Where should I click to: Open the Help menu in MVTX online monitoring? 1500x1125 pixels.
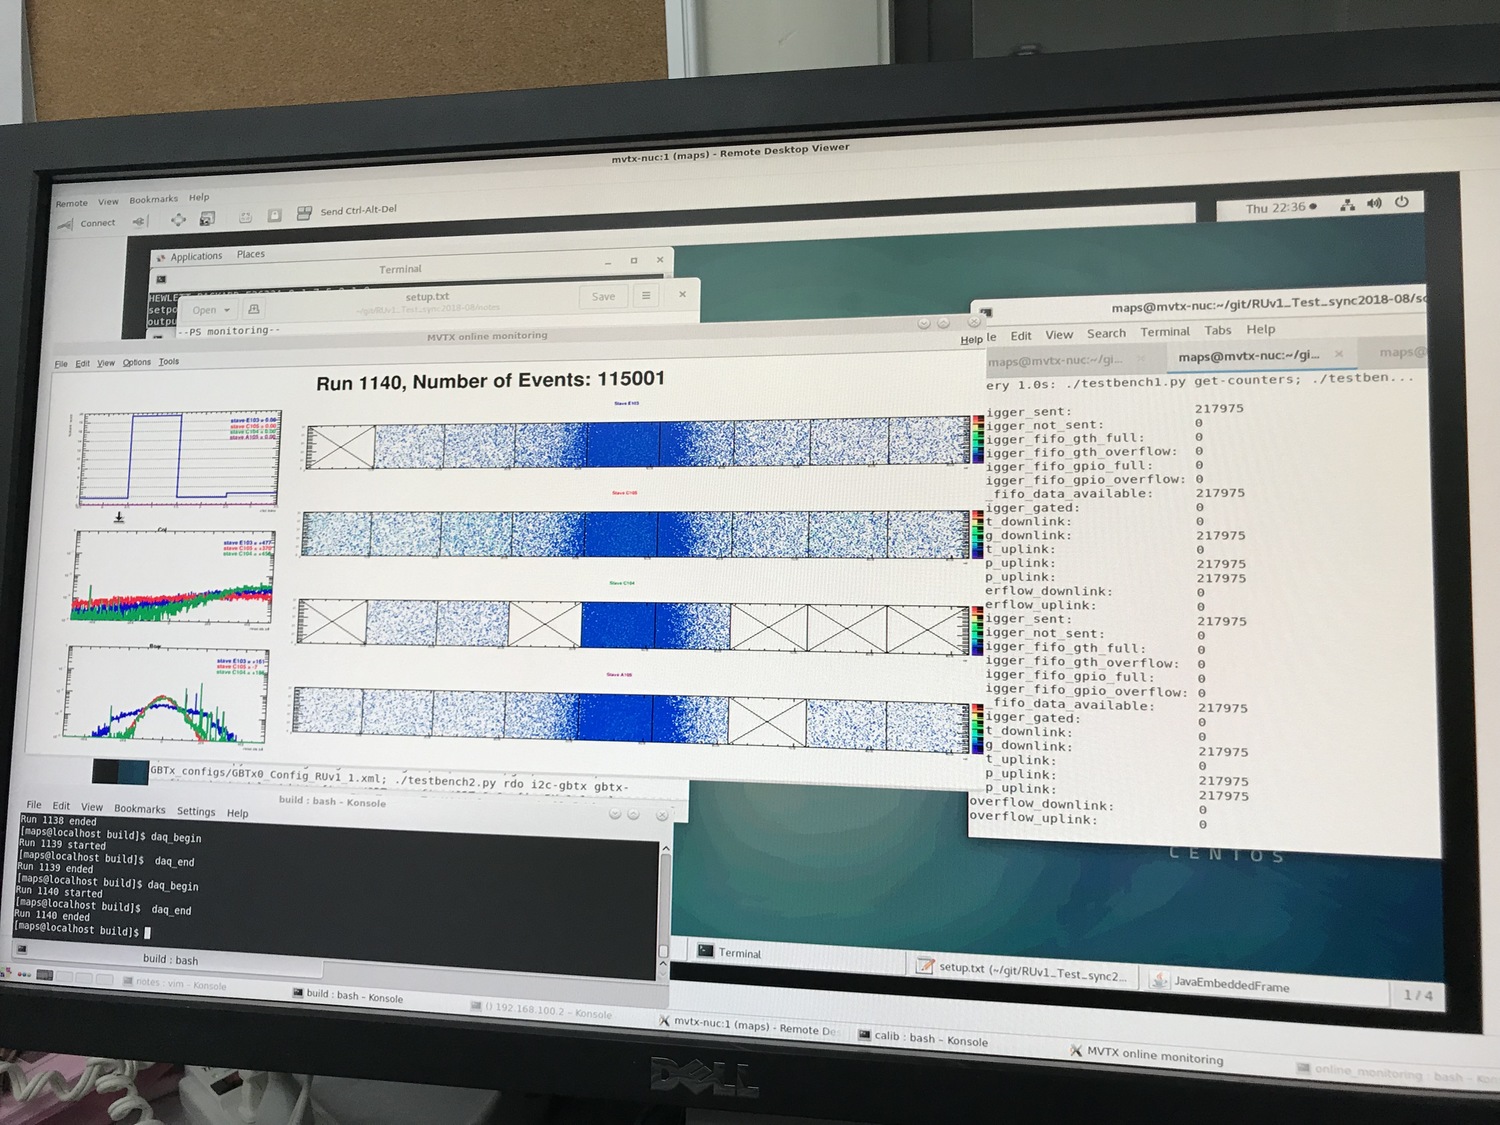pyautogui.click(x=971, y=340)
